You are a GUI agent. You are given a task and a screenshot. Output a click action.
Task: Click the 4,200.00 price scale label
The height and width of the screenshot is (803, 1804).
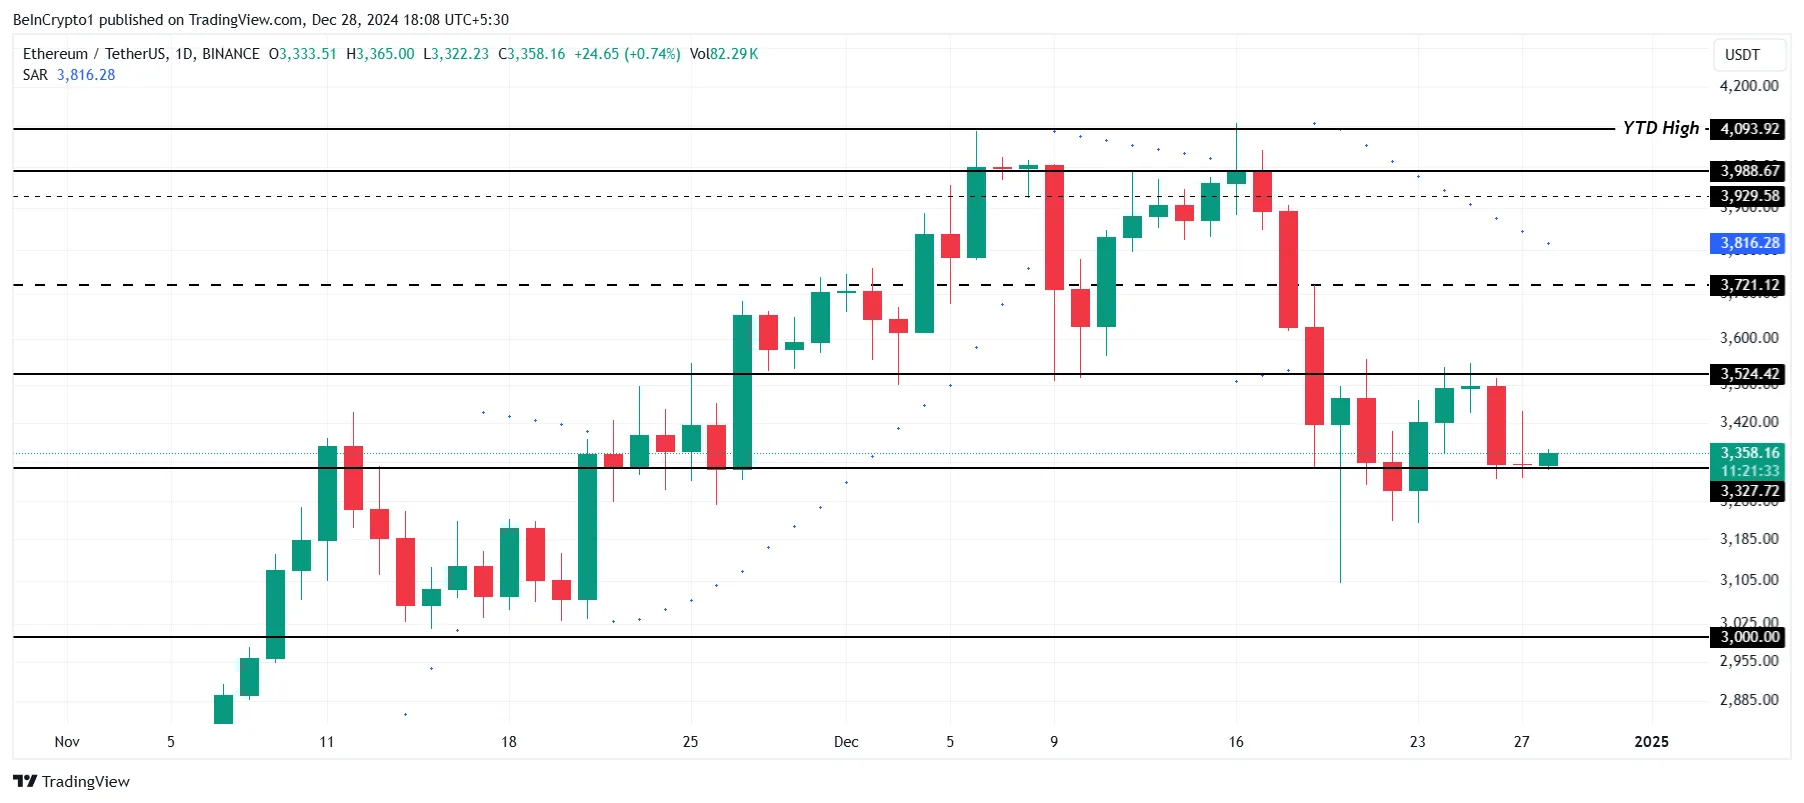coord(1749,86)
